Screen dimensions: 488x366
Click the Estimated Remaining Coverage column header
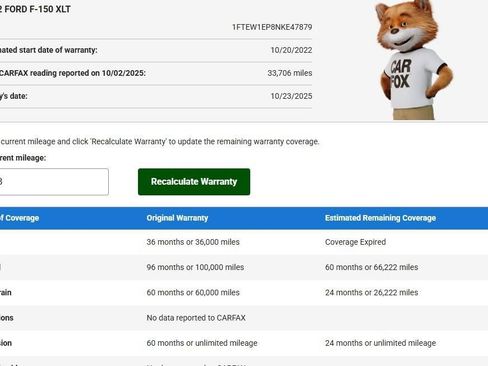pos(380,218)
